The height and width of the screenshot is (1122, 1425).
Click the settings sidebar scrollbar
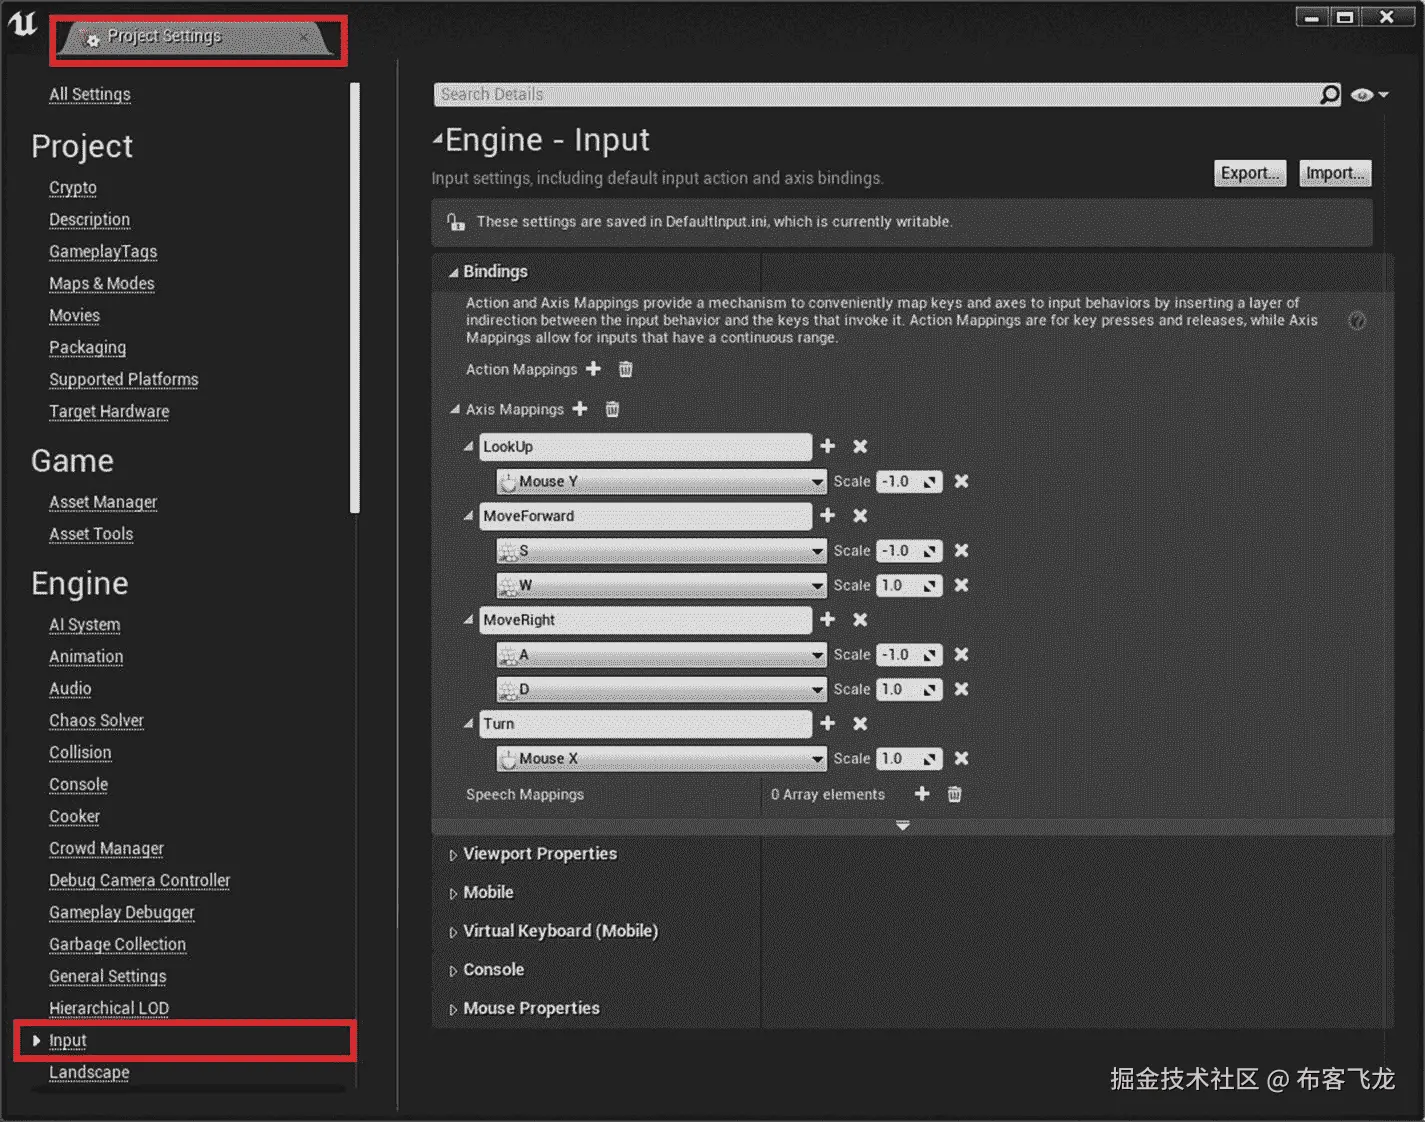pos(354,298)
